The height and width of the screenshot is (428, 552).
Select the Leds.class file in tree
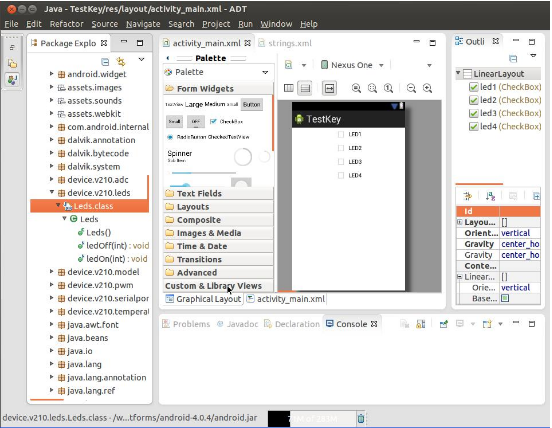point(90,206)
